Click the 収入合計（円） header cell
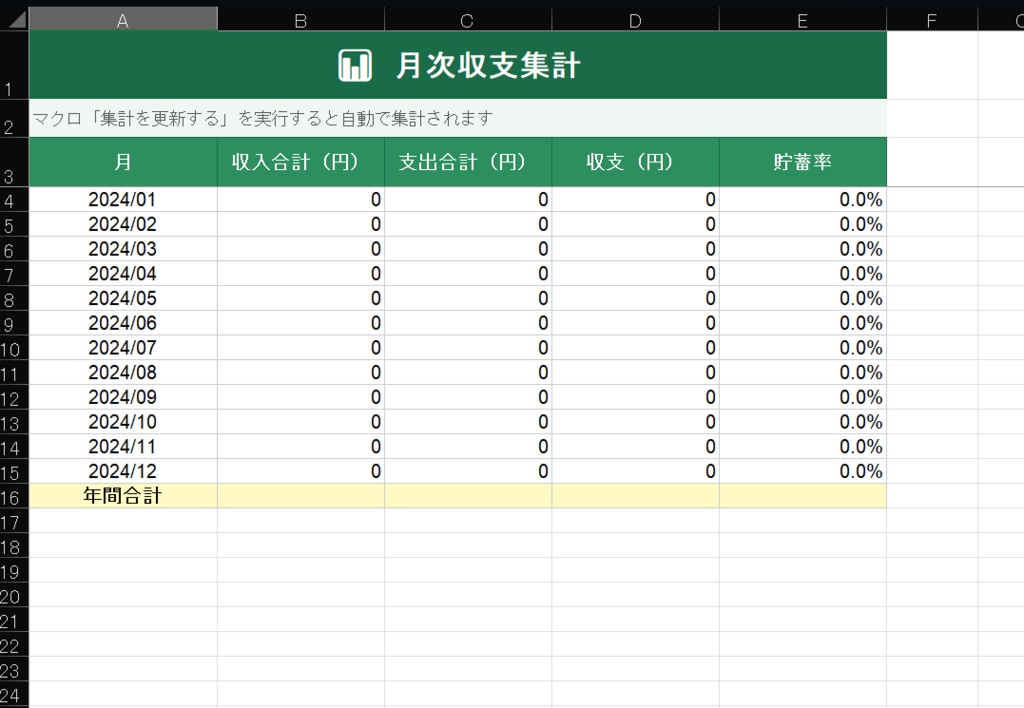The image size is (1024, 708). click(300, 162)
